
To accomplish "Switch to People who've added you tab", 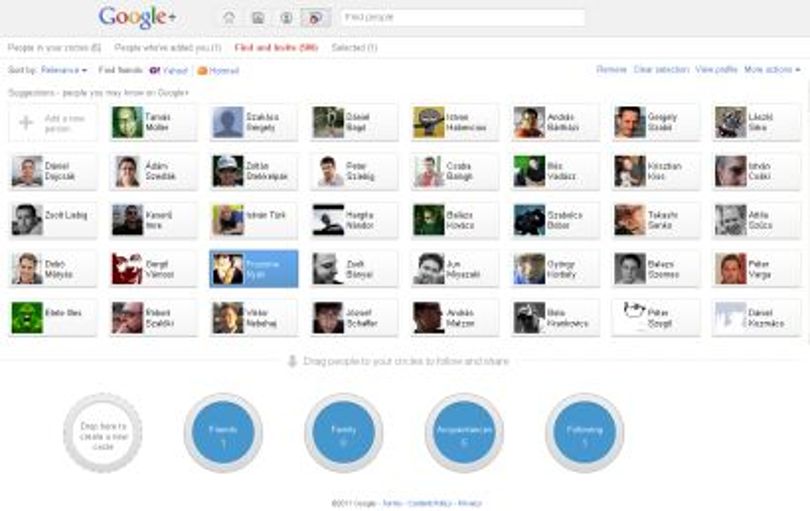I will click(x=168, y=48).
